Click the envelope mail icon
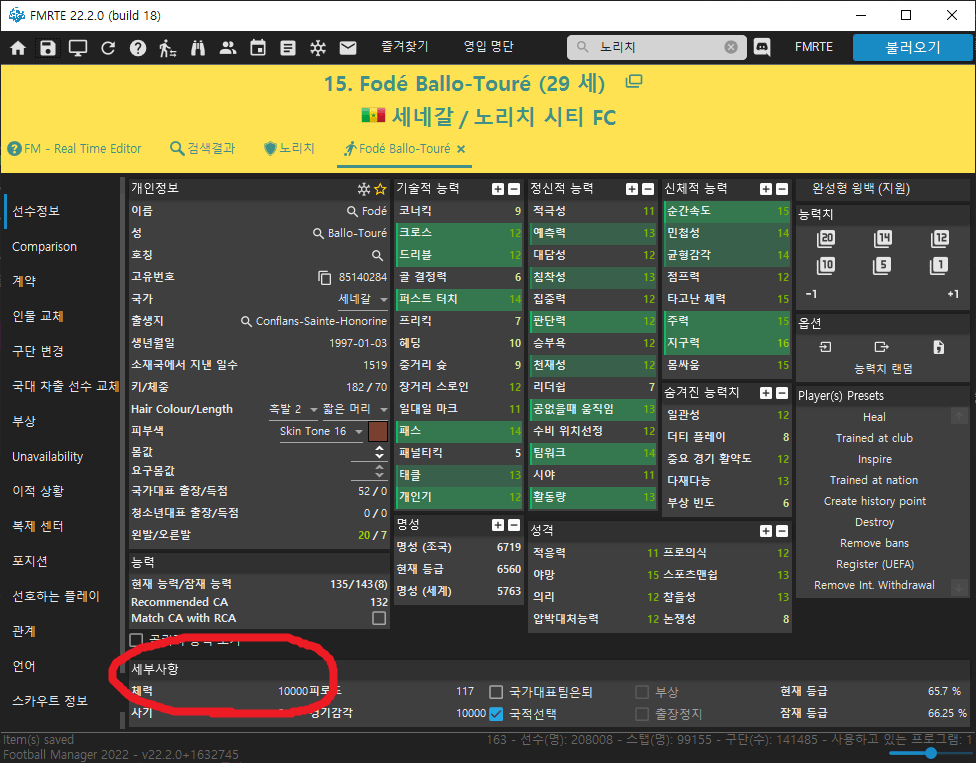Viewport: 976px width, 763px height. click(x=348, y=48)
